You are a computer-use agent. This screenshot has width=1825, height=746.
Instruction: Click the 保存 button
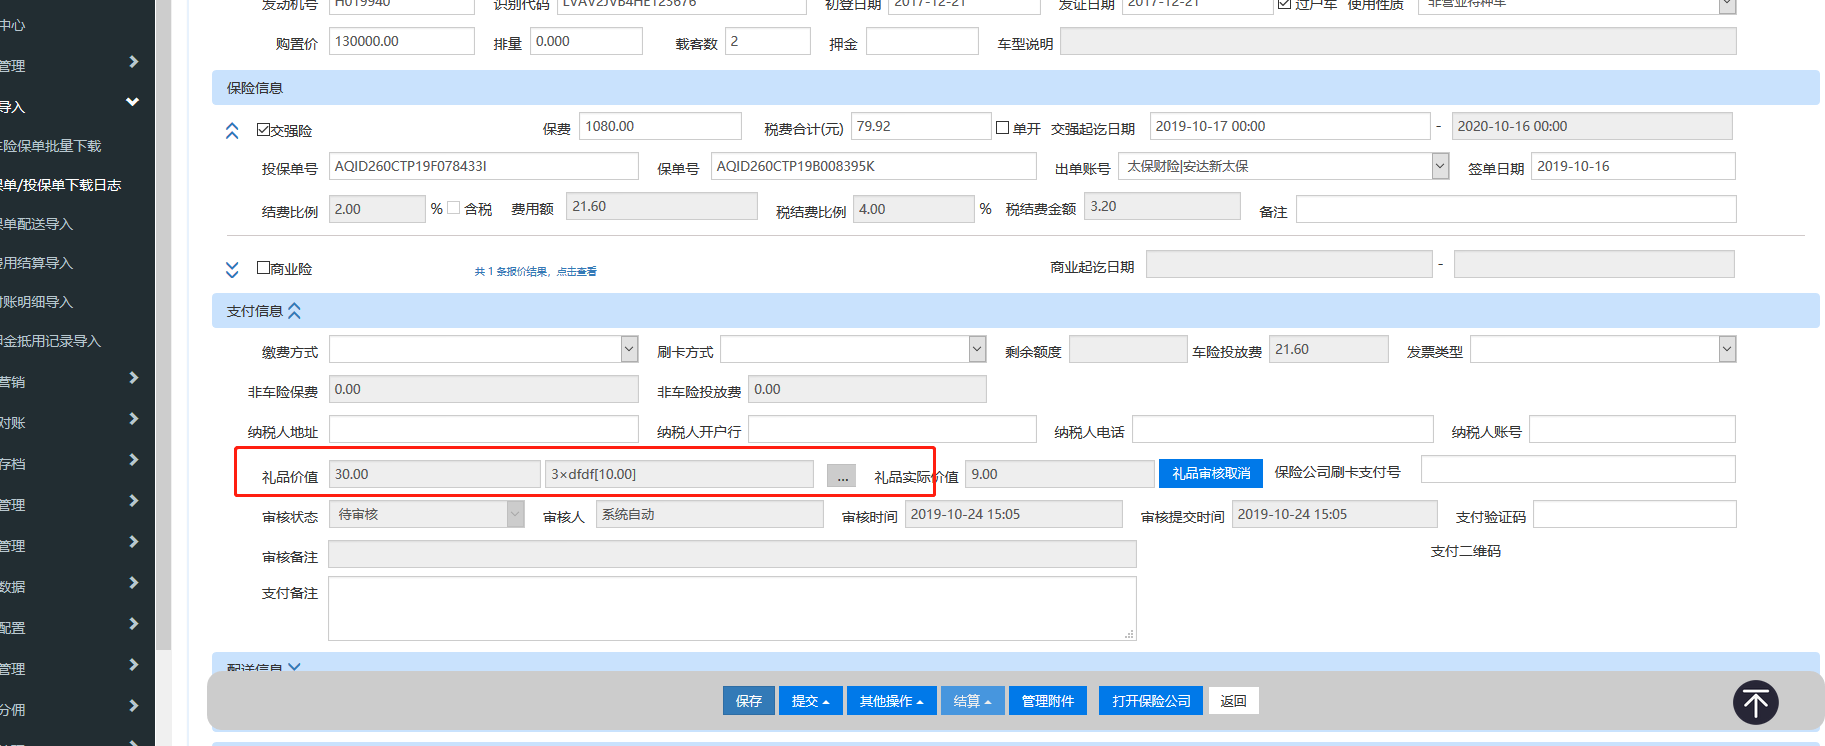[x=748, y=701]
